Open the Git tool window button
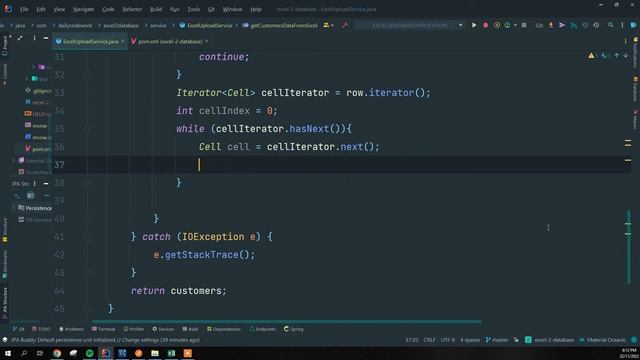Screen dimensions: 640x360 (18, 329)
